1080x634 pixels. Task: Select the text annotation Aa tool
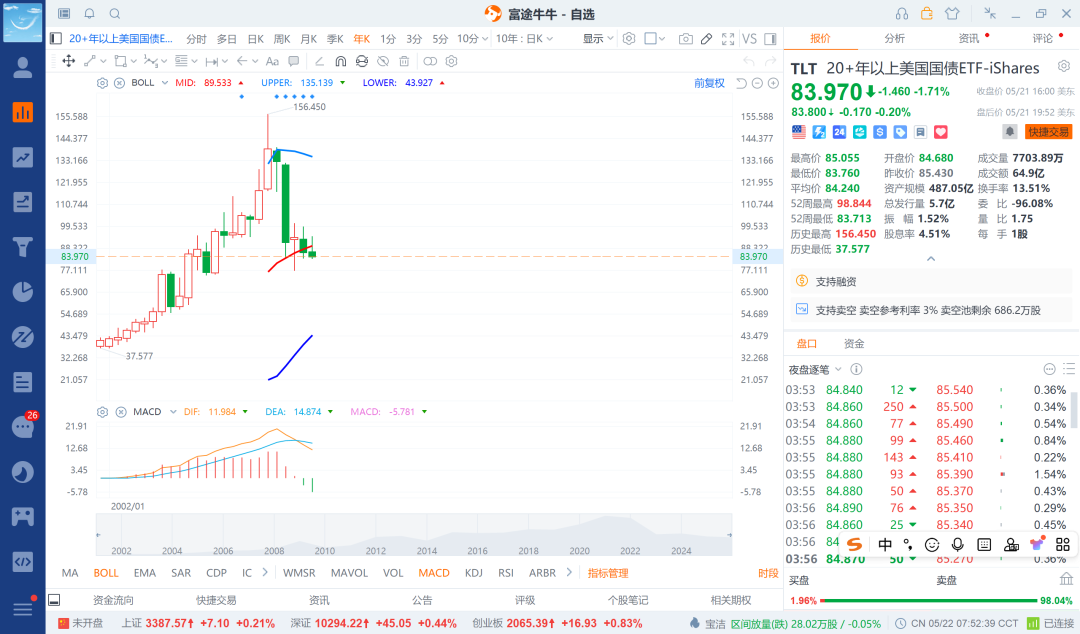[x=272, y=61]
